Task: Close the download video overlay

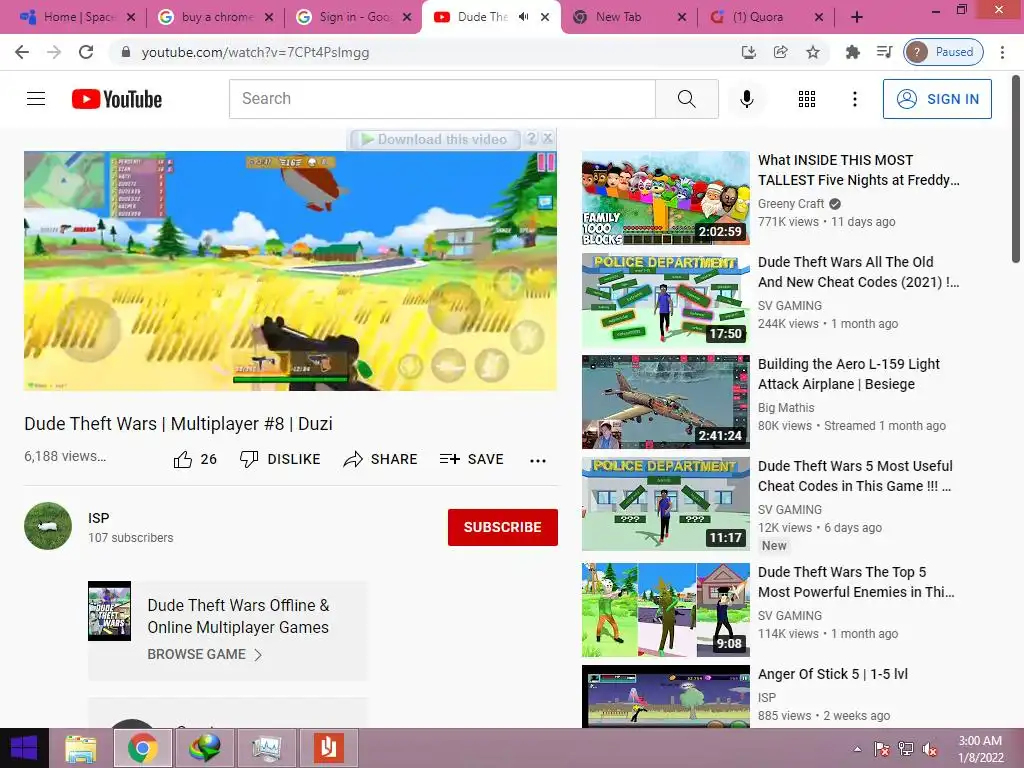Action: click(548, 138)
